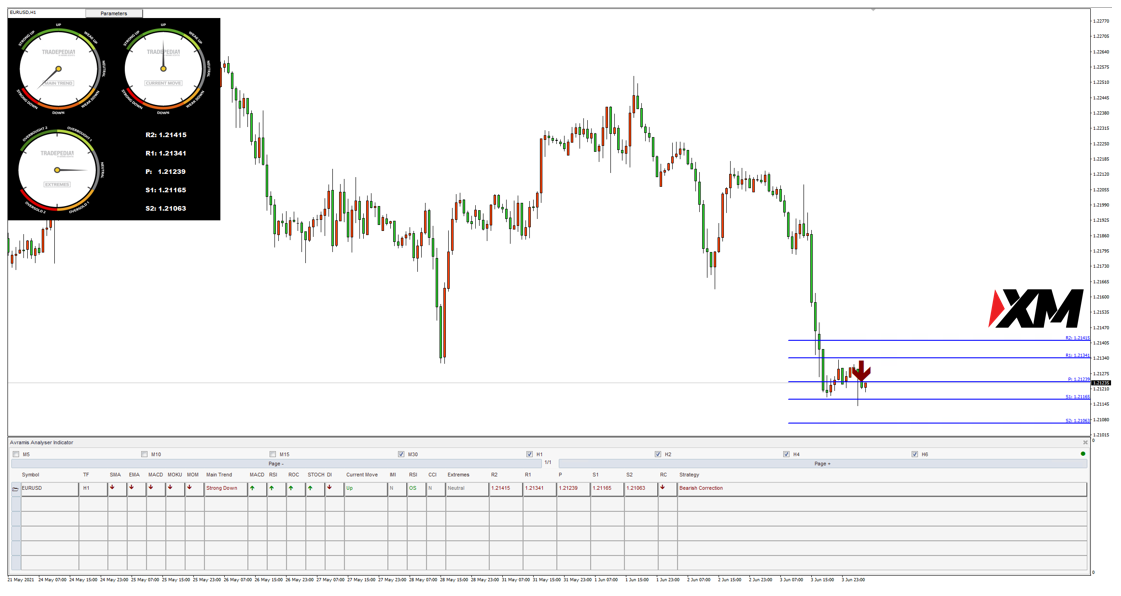Click the DI down arrow for EURUSD
The height and width of the screenshot is (596, 1121).
(330, 487)
